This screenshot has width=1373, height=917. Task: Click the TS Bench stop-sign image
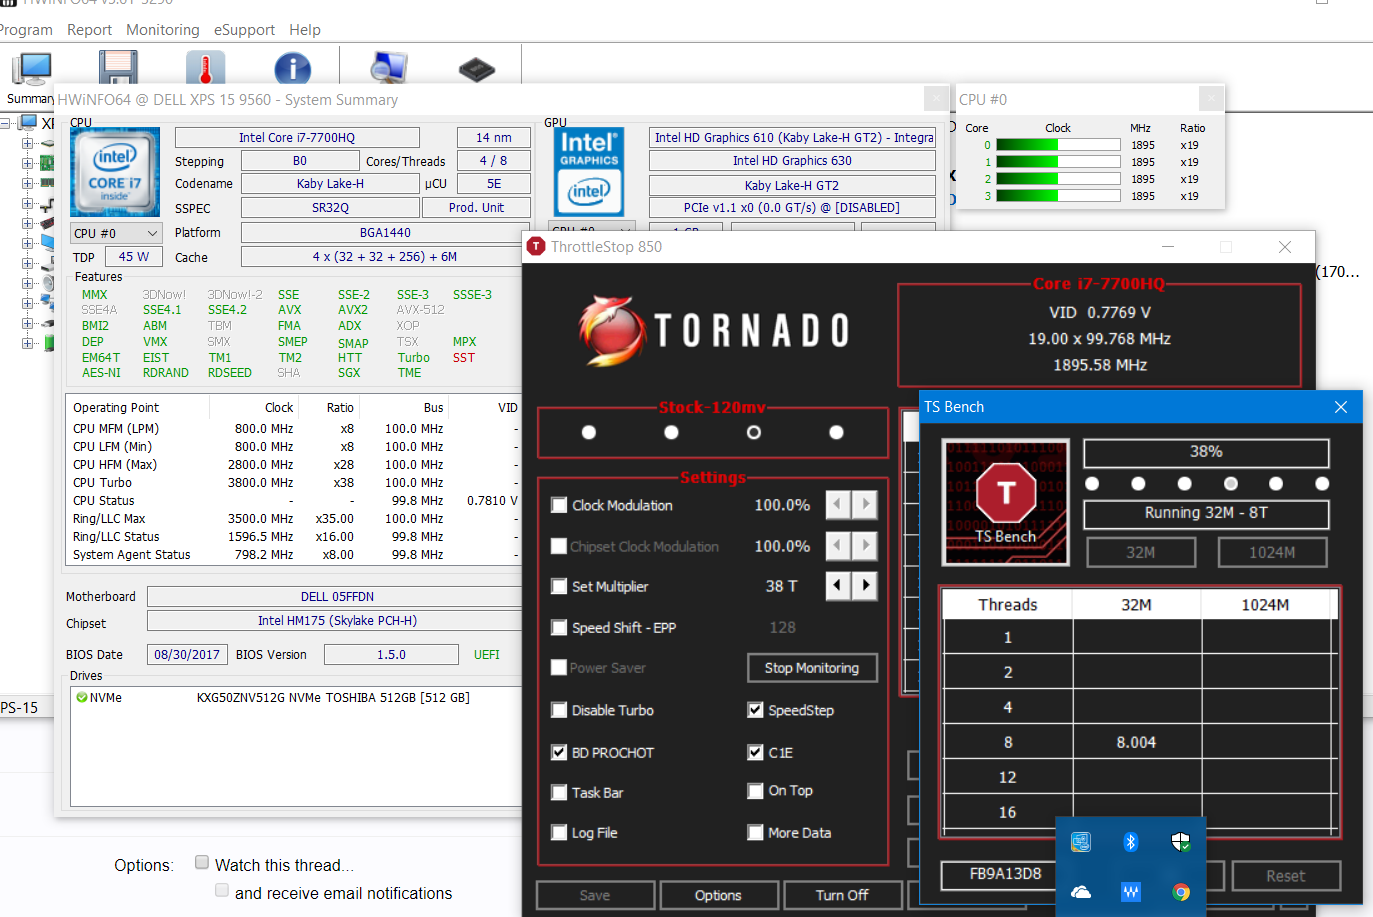pyautogui.click(x=1006, y=501)
